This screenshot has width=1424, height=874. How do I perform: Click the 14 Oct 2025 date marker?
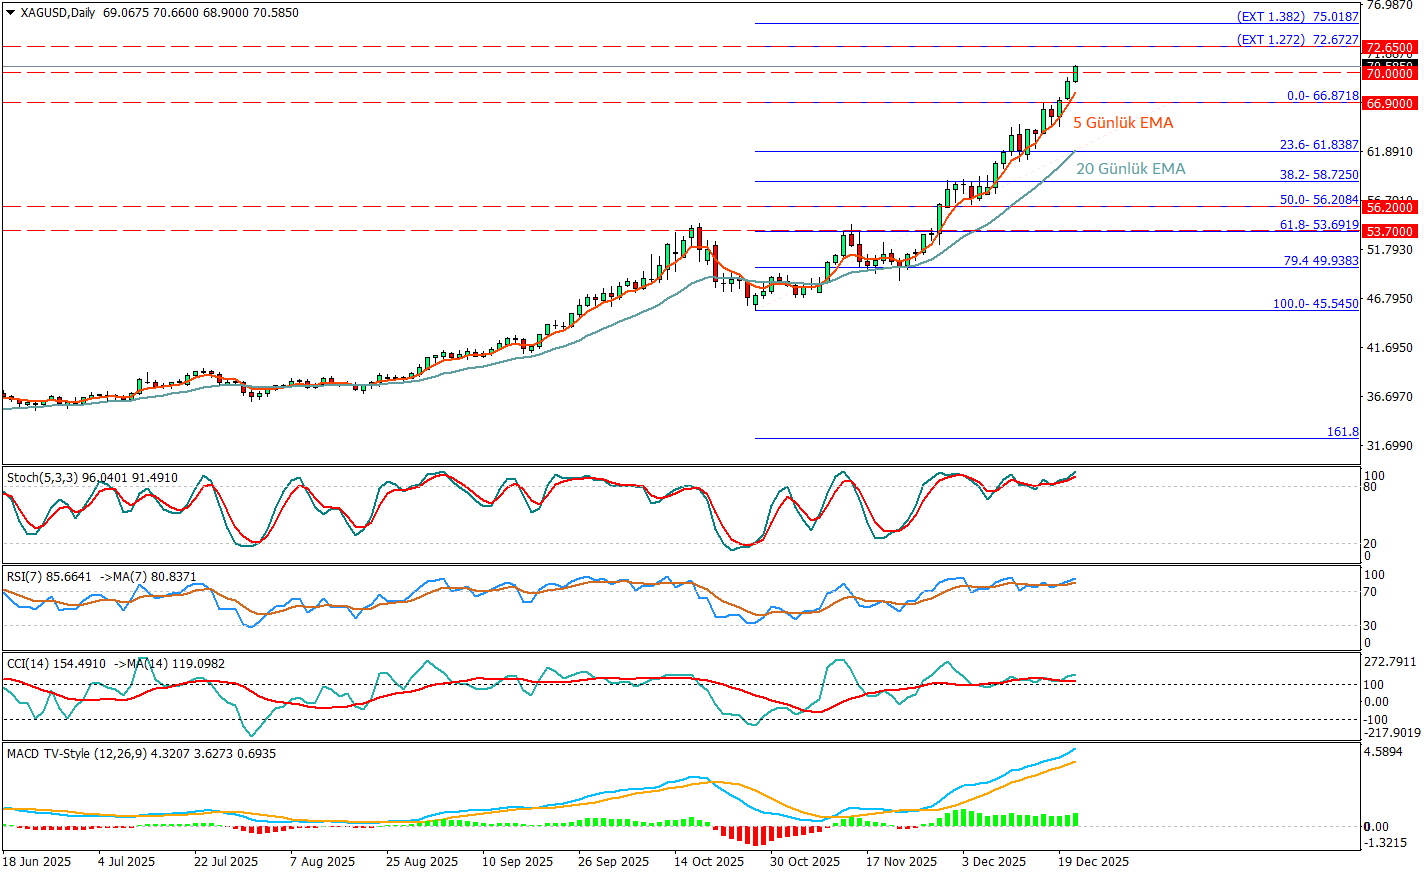(x=708, y=862)
